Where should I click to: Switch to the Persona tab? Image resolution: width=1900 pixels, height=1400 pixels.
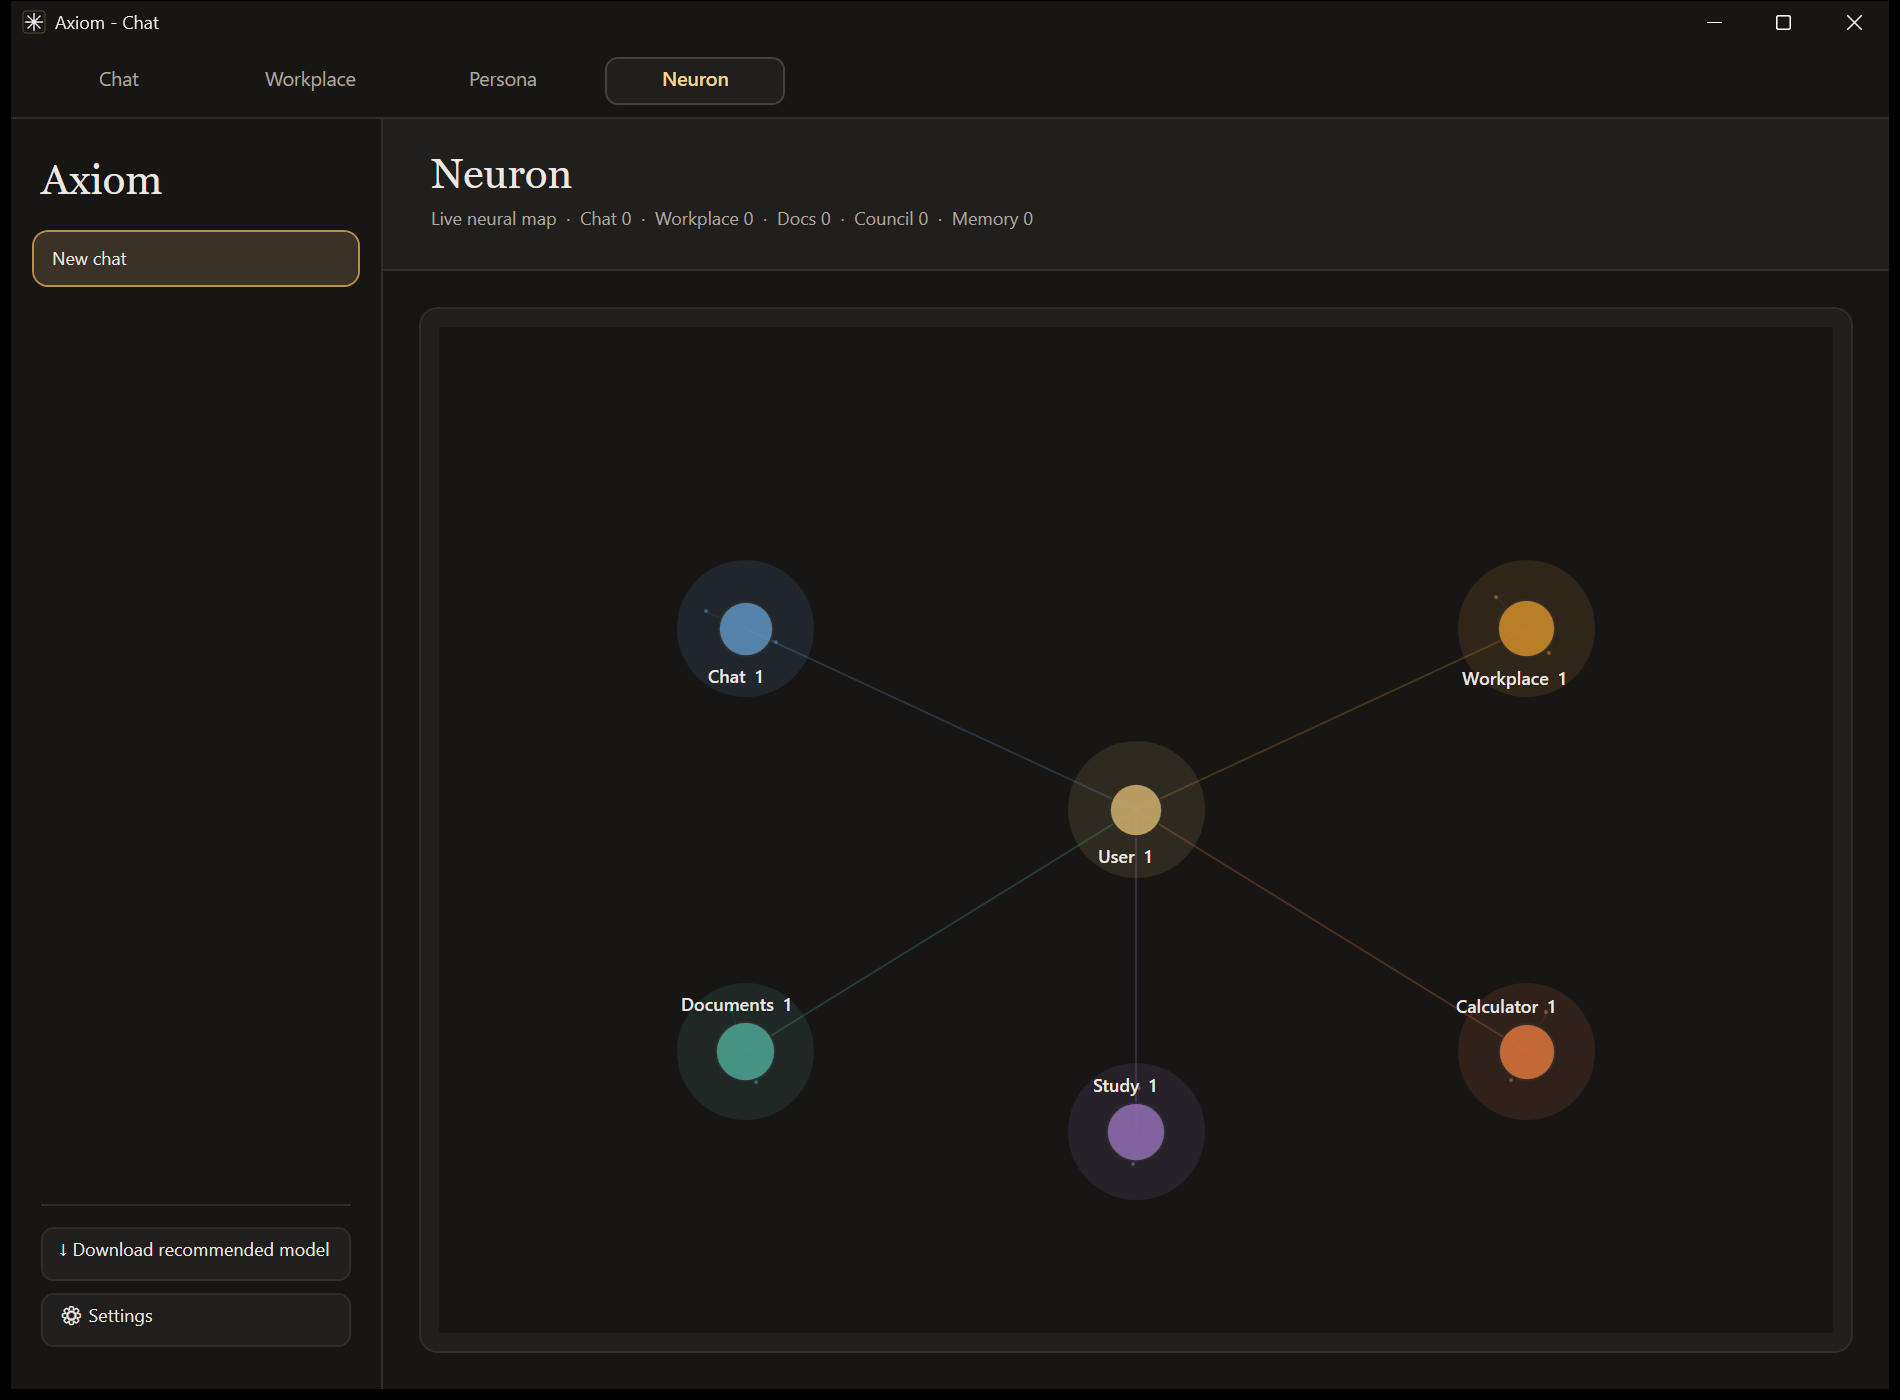pyautogui.click(x=503, y=80)
